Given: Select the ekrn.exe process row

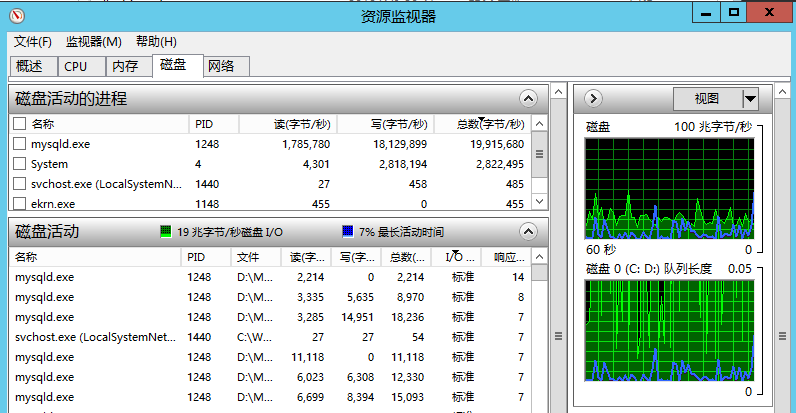Looking at the screenshot, I should coord(100,204).
